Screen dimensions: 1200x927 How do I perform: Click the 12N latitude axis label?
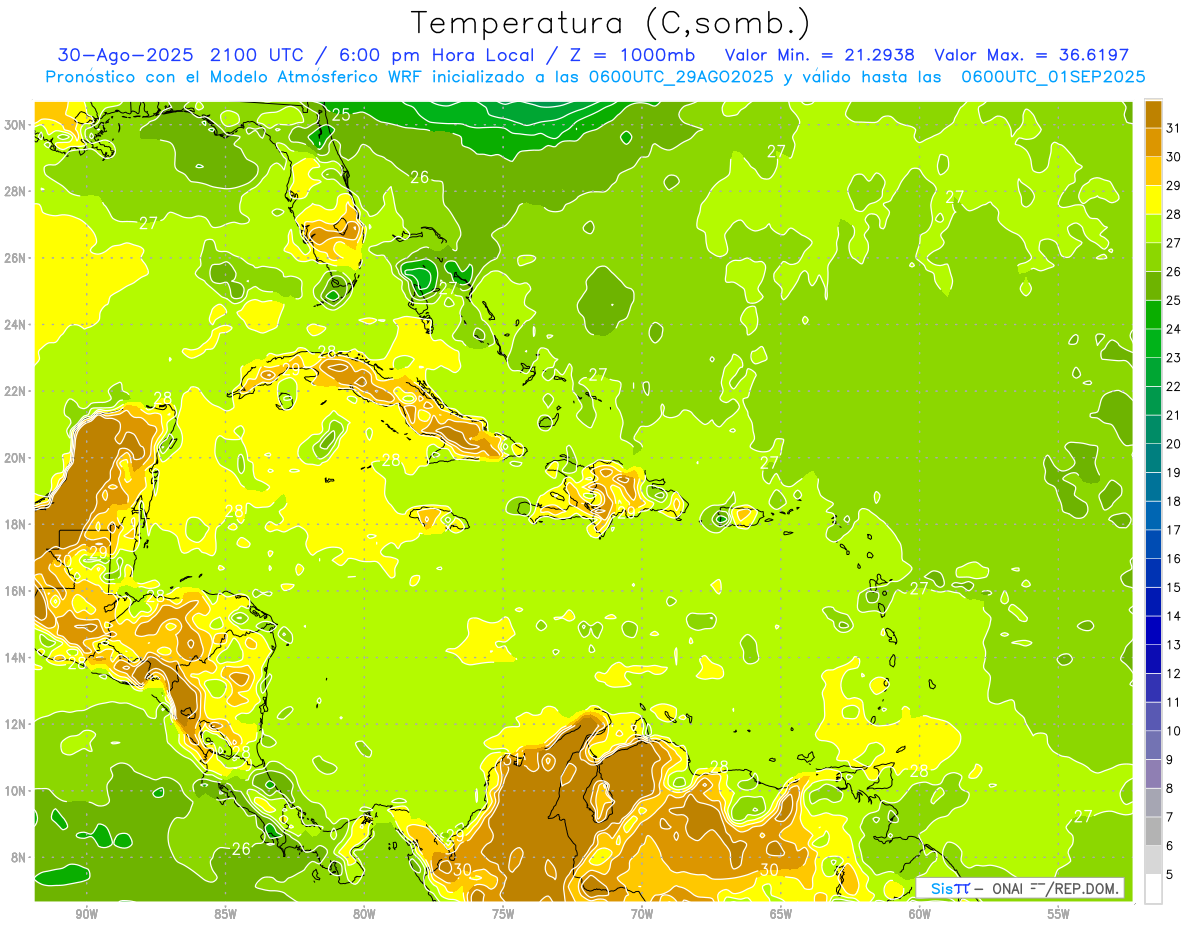coord(15,724)
